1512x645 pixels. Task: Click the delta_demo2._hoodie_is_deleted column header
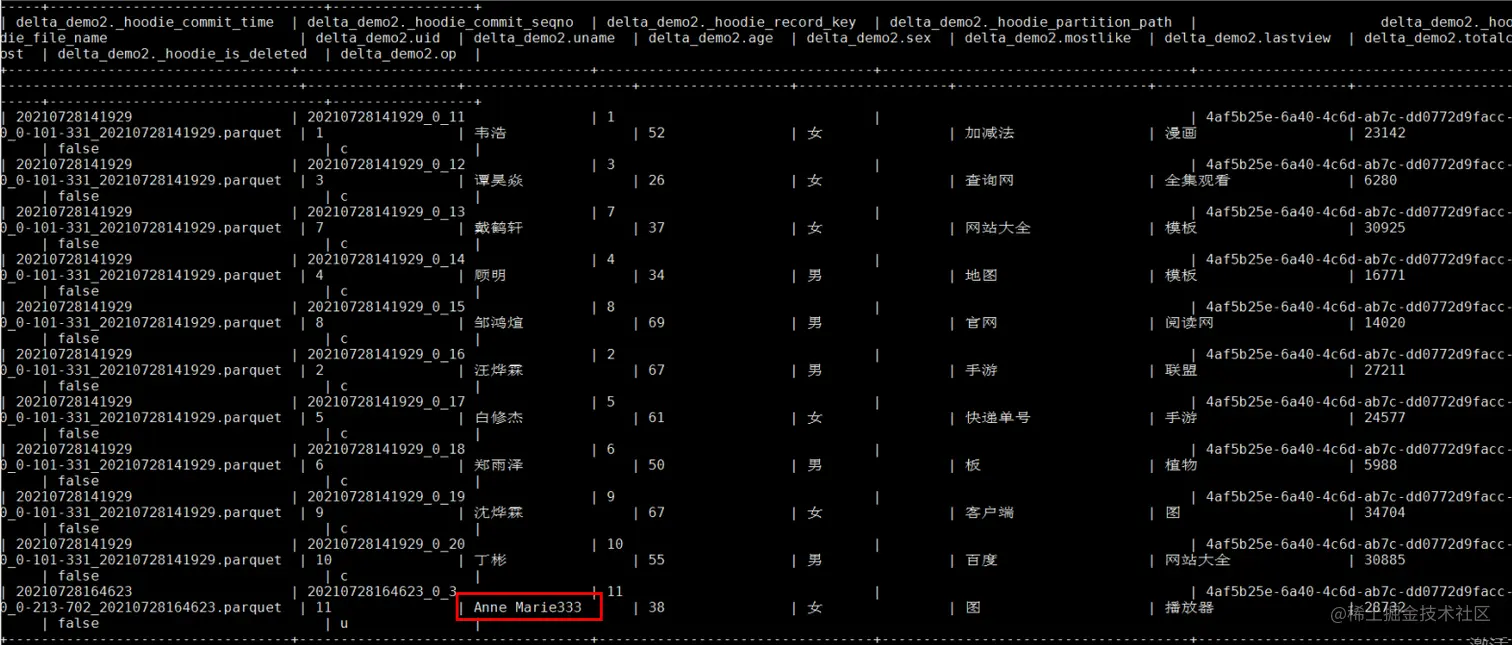click(x=182, y=54)
